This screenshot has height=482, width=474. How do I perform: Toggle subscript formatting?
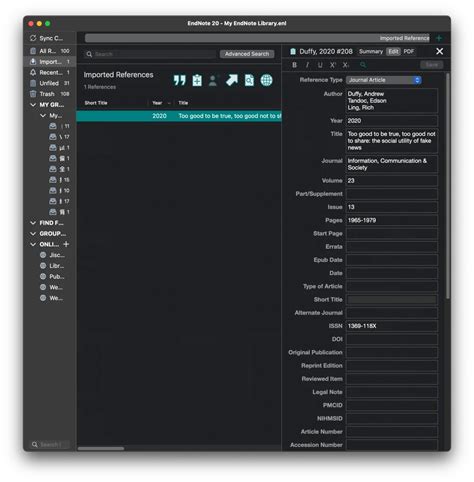346,65
